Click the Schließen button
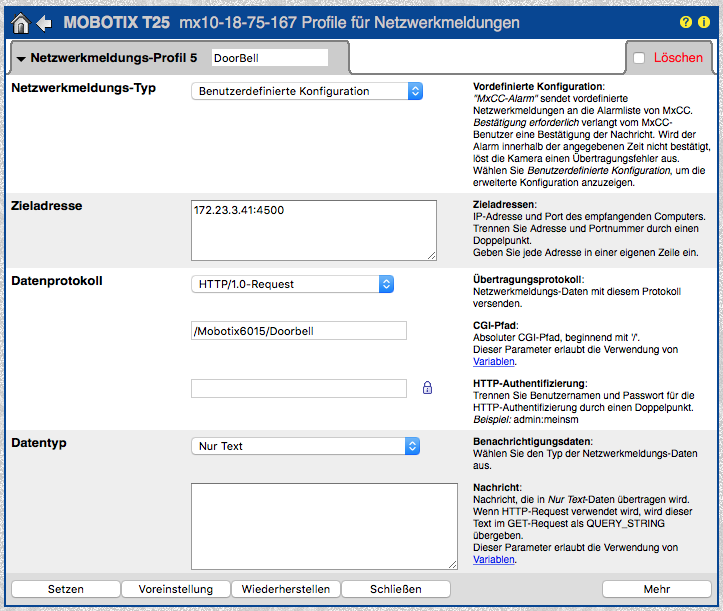Image resolution: width=723 pixels, height=611 pixels. point(395,589)
